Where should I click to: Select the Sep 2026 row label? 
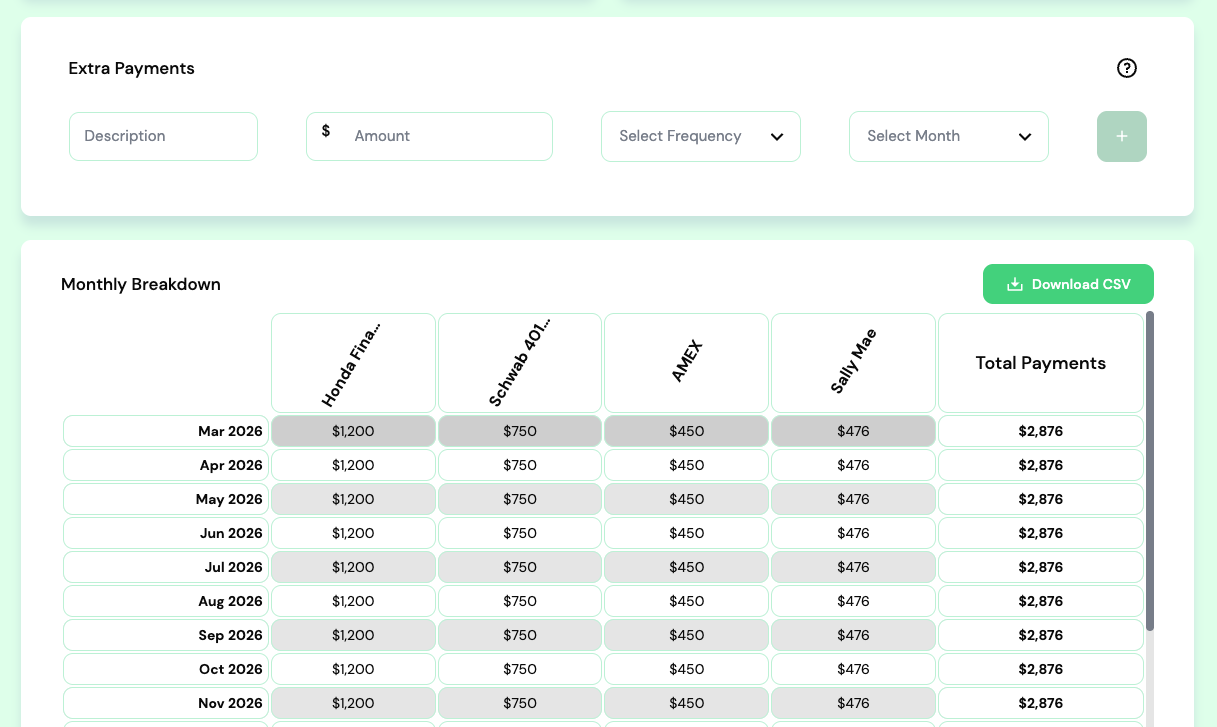point(166,635)
